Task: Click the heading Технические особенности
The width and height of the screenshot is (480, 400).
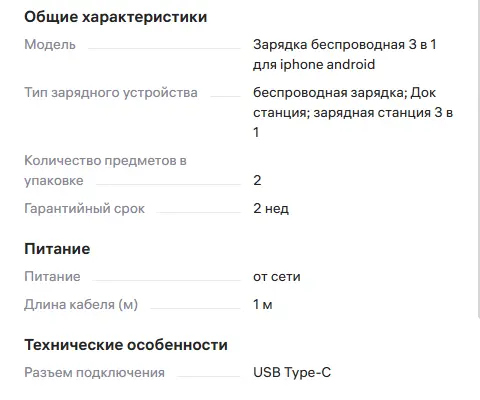Action: point(126,345)
